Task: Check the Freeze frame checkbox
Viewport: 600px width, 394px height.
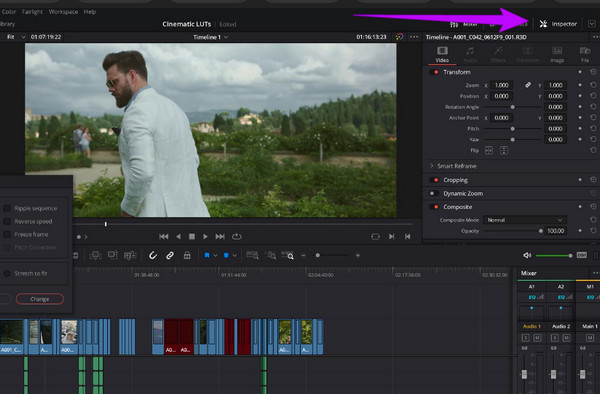Action: click(7, 234)
